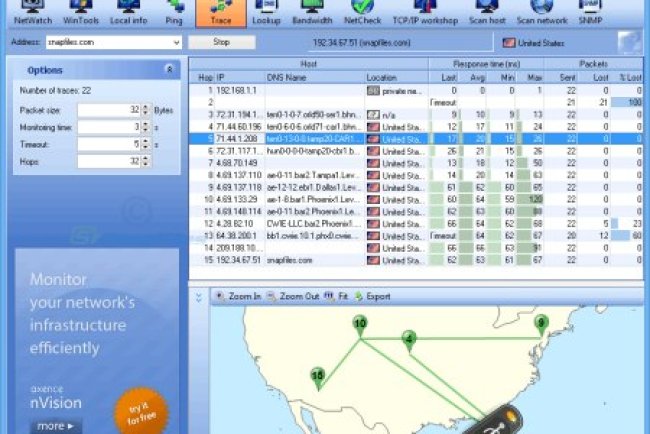Open the TCP/IP workshop tool

coord(426,12)
